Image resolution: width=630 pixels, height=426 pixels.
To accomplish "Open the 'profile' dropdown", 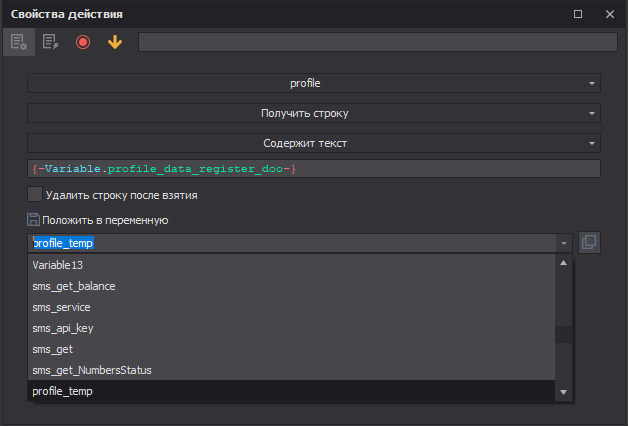I will 313,83.
